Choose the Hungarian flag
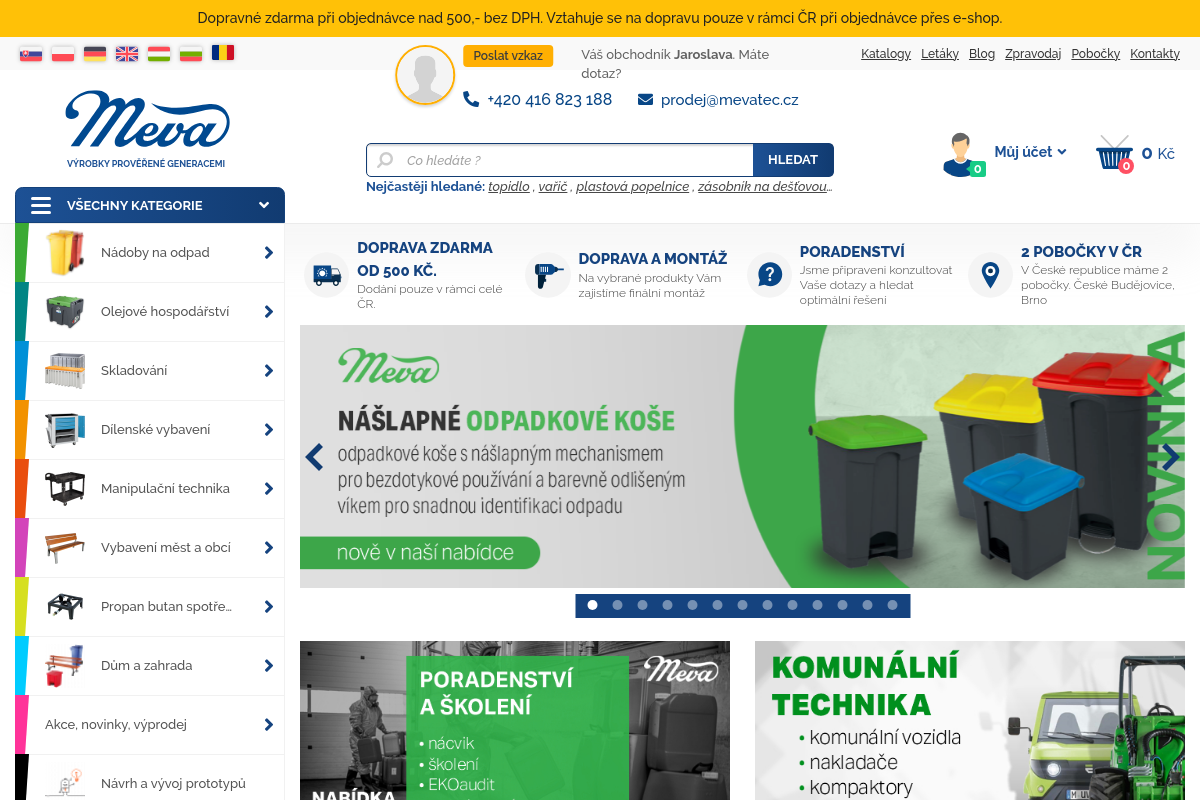The width and height of the screenshot is (1200, 800). [x=159, y=54]
